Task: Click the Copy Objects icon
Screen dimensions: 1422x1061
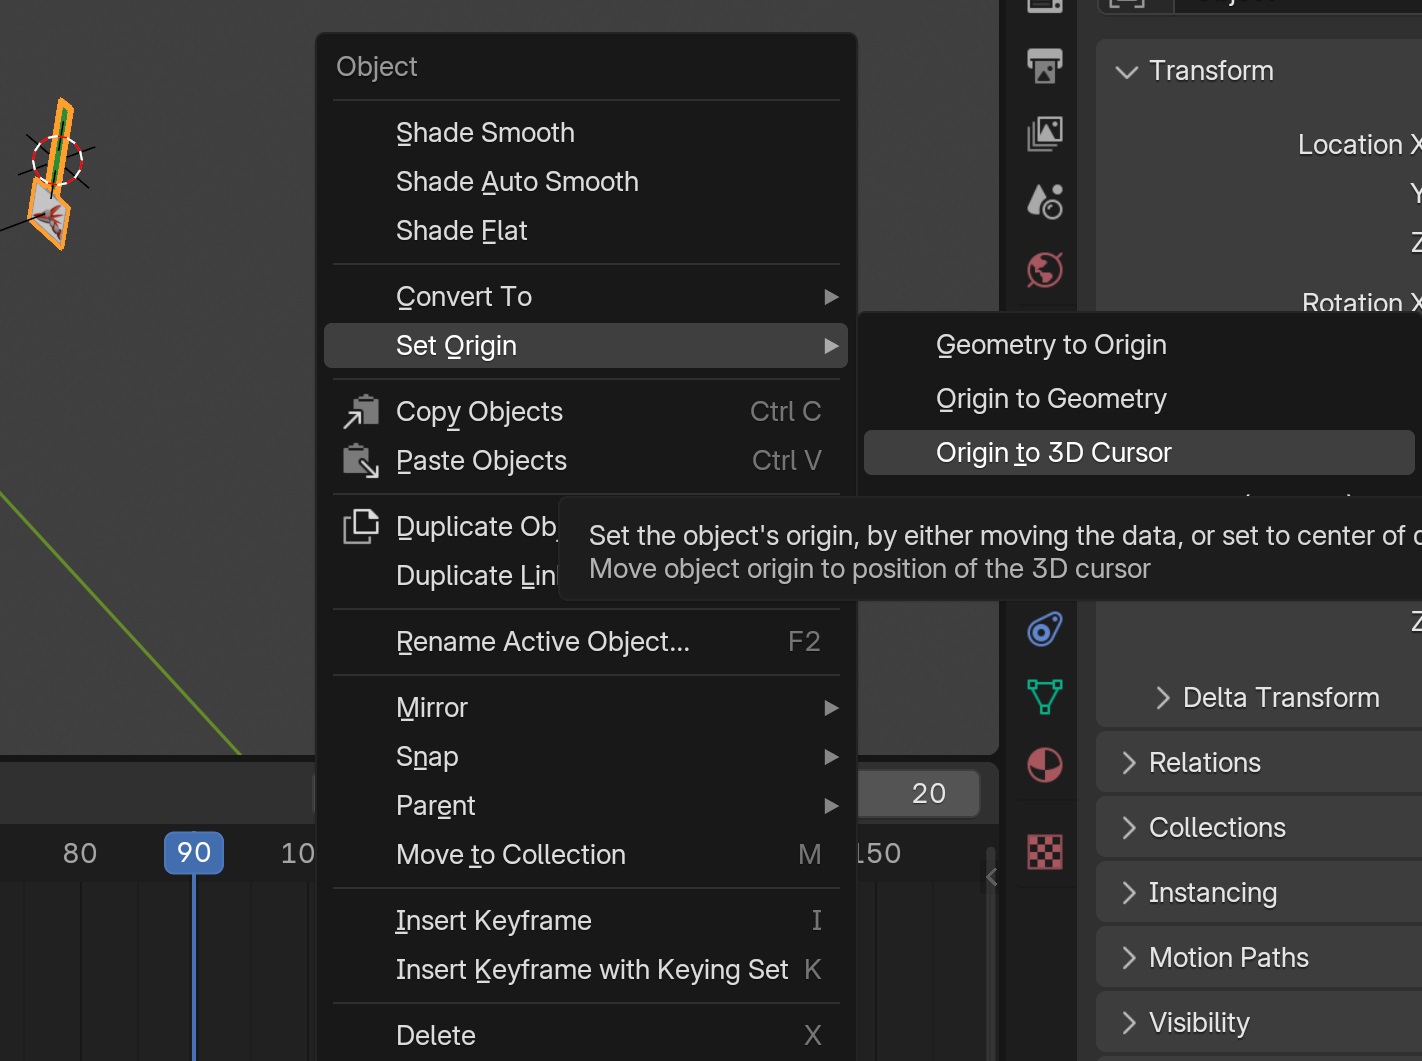Action: (361, 411)
